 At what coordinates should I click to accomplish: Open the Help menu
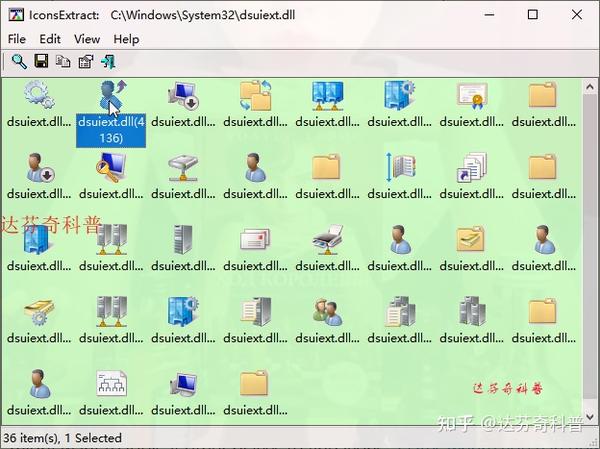[x=126, y=39]
